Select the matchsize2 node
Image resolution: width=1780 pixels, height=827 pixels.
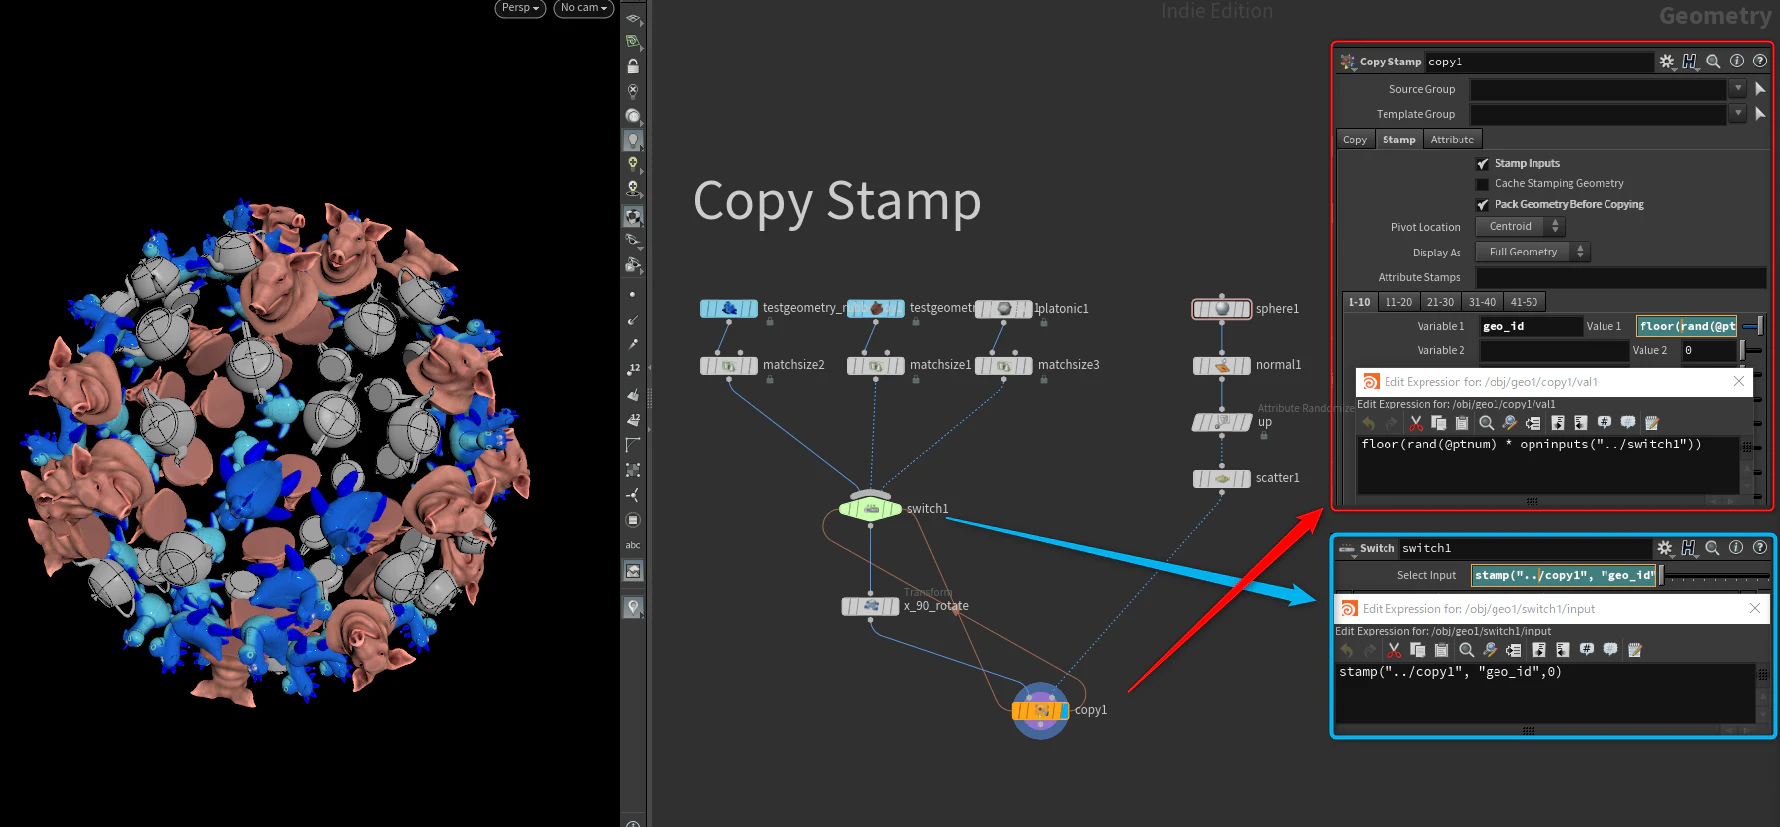point(728,366)
